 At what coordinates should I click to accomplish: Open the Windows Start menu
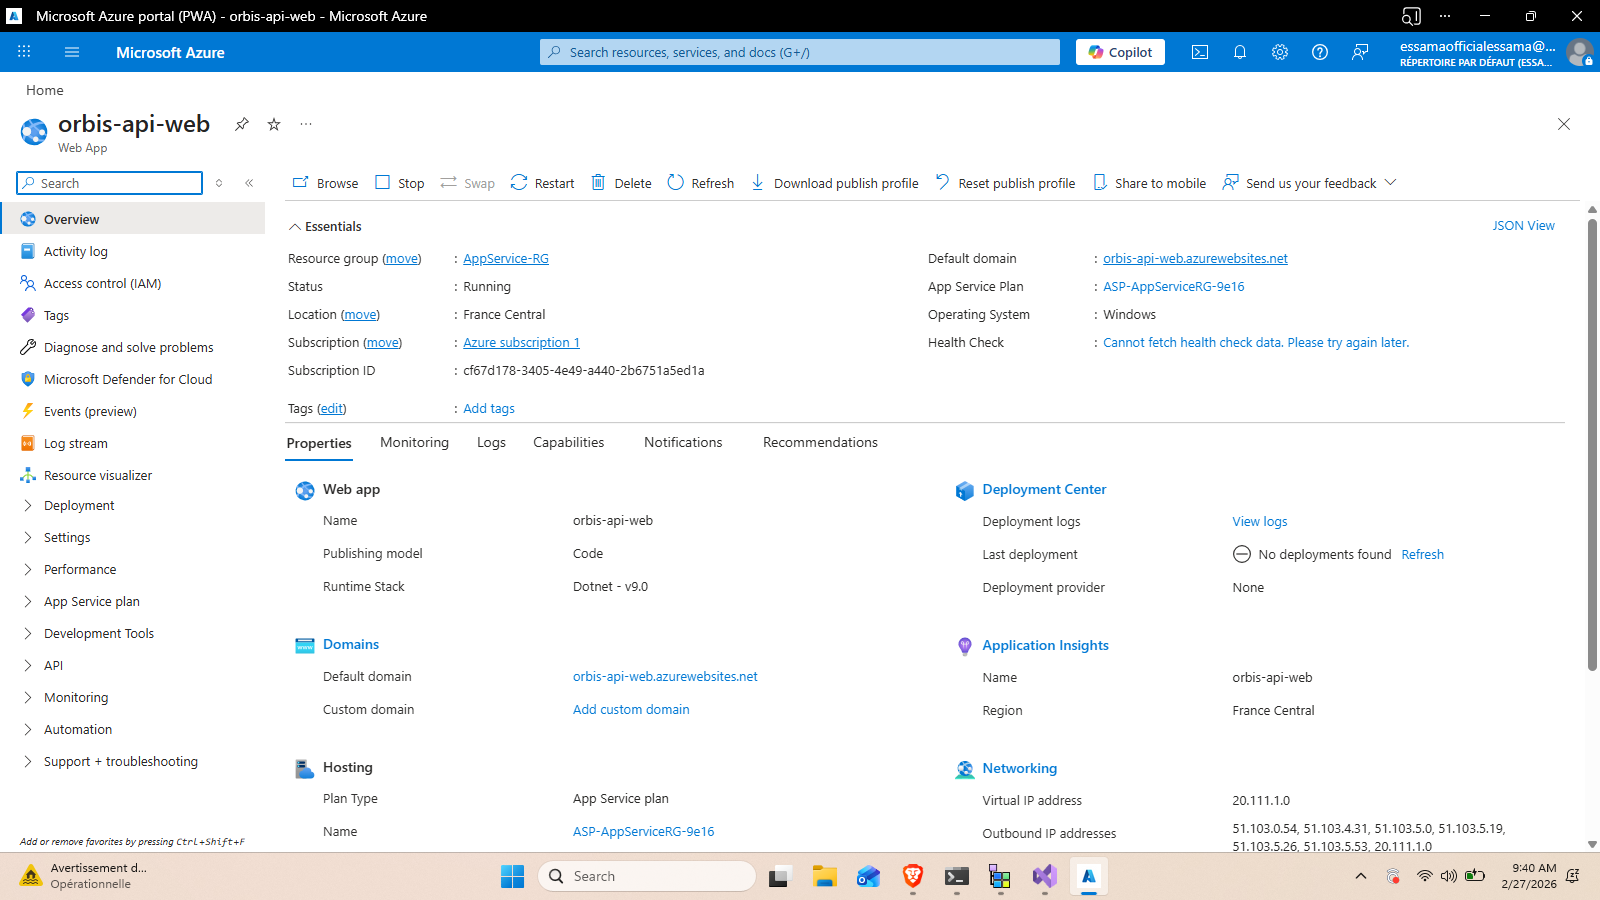pyautogui.click(x=512, y=877)
